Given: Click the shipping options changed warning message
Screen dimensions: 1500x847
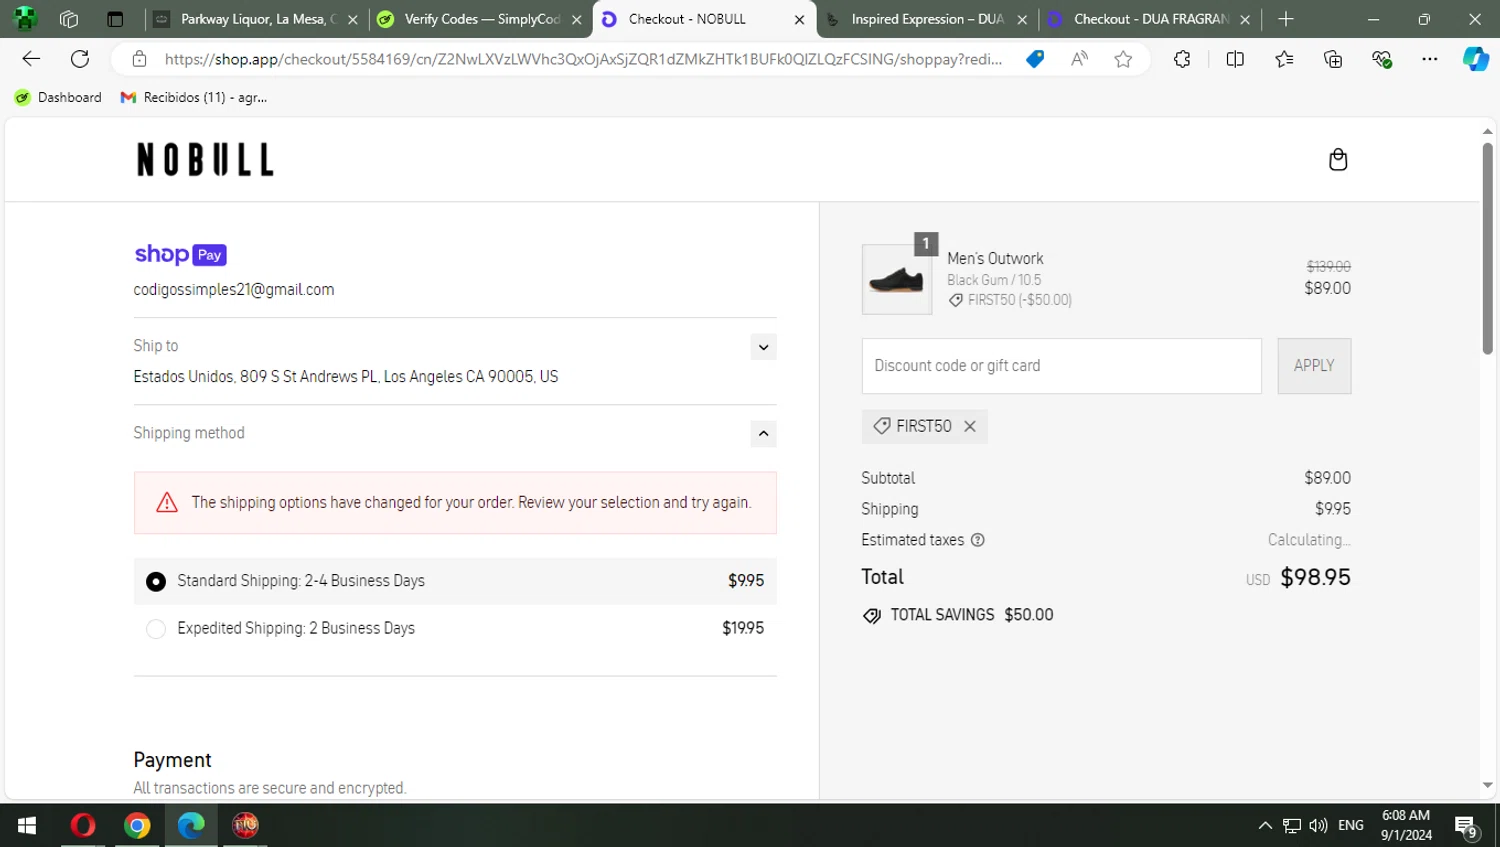Looking at the screenshot, I should pos(455,503).
